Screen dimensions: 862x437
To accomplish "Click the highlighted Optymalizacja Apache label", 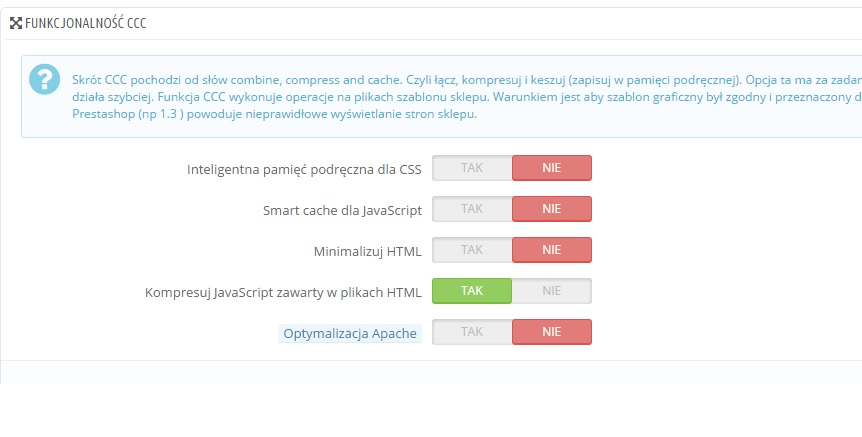I will click(x=350, y=333).
